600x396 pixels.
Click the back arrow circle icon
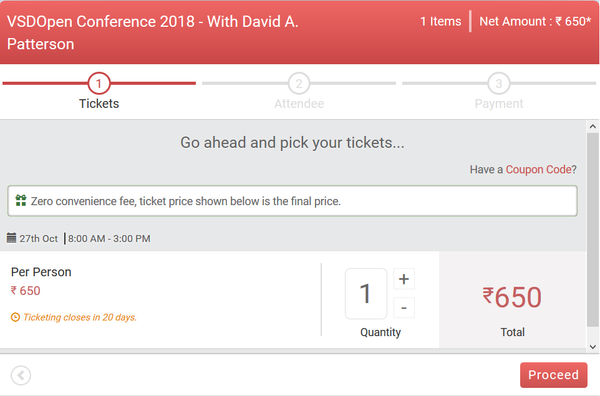point(21,375)
